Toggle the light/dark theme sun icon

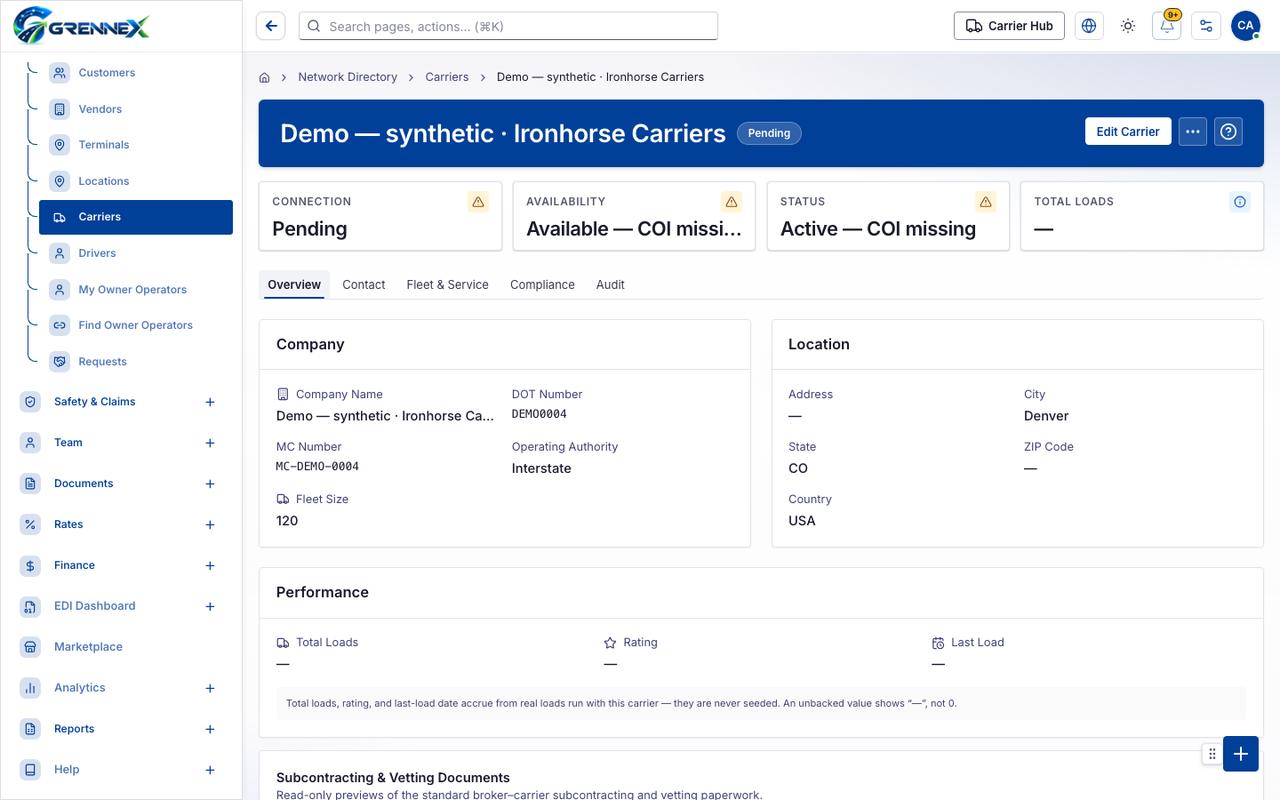tap(1128, 26)
